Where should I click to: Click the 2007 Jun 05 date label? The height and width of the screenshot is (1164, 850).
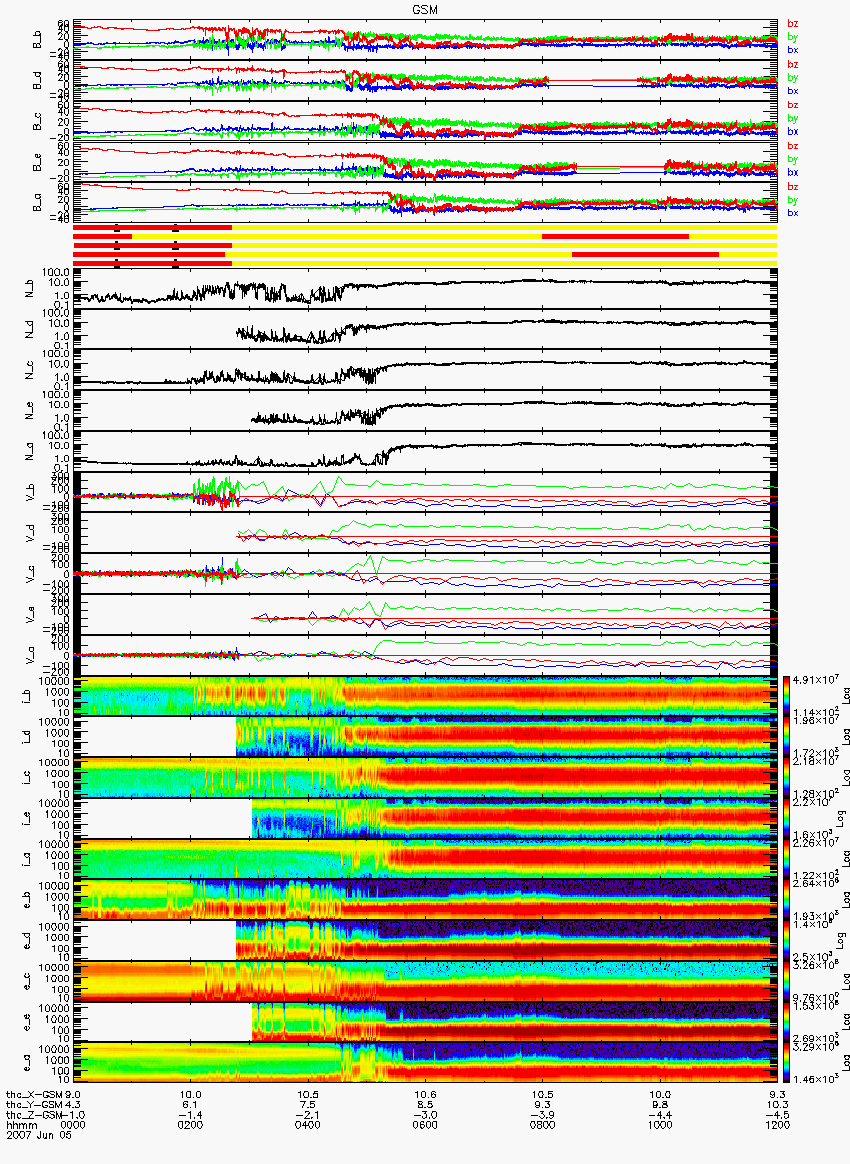tap(39, 1135)
